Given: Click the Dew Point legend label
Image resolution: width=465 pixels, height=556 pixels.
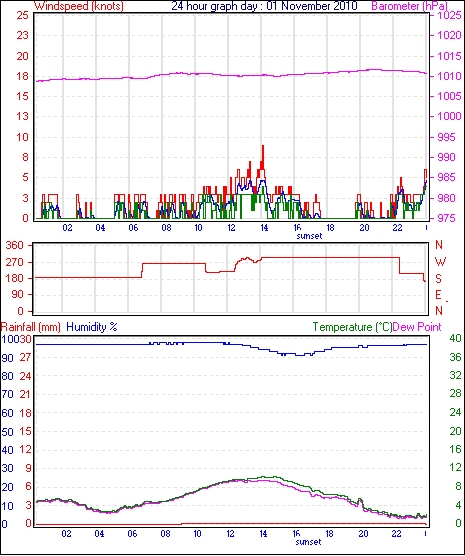Looking at the screenshot, I should coord(417,327).
